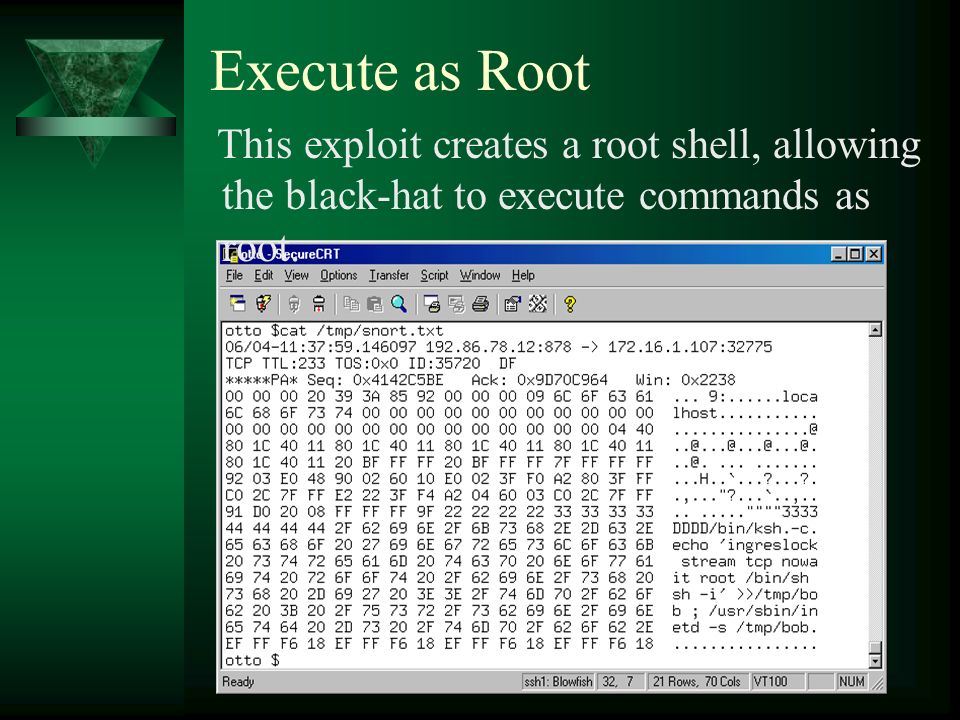Image resolution: width=960 pixels, height=720 pixels.
Task: Click the 'TCP TTL:233' header line
Action: [370, 364]
